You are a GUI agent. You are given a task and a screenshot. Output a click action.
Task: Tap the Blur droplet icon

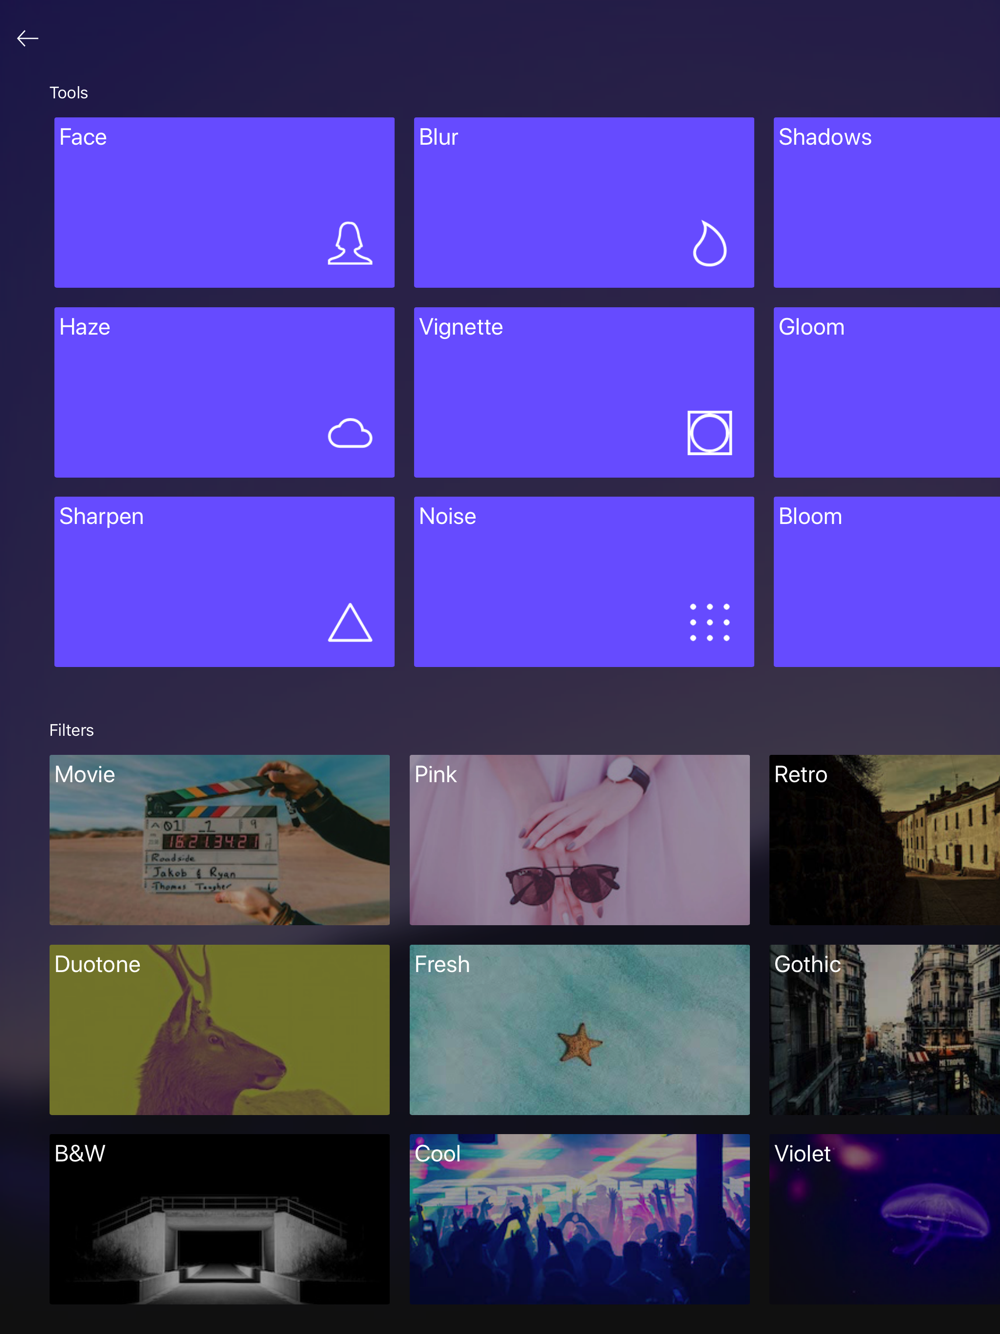coord(710,243)
